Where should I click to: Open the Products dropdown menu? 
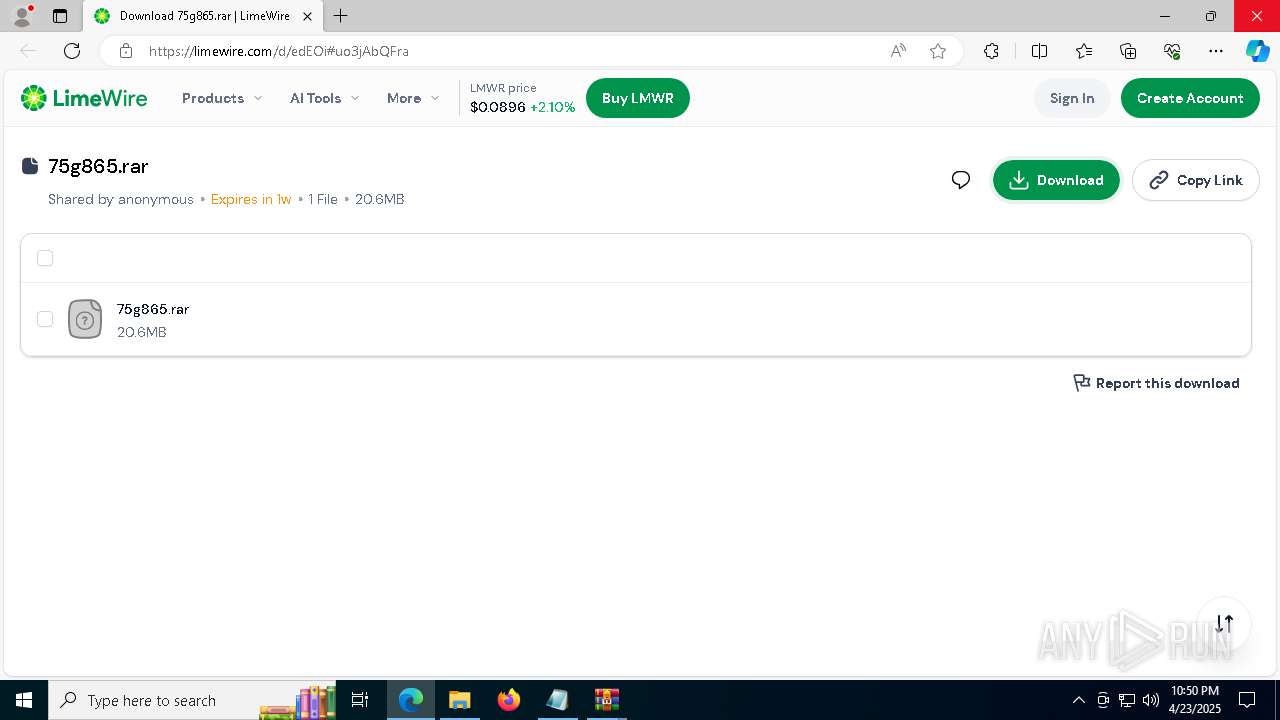pos(222,98)
